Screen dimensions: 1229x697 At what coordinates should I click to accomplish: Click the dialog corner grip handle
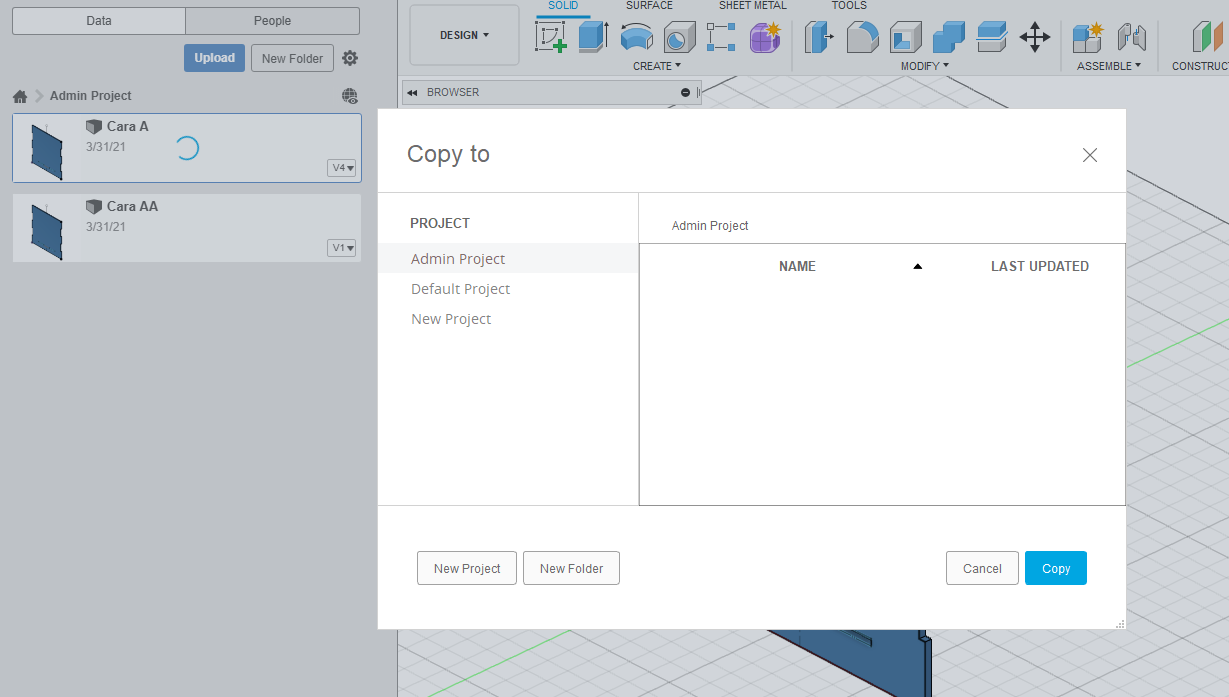tap(1120, 623)
